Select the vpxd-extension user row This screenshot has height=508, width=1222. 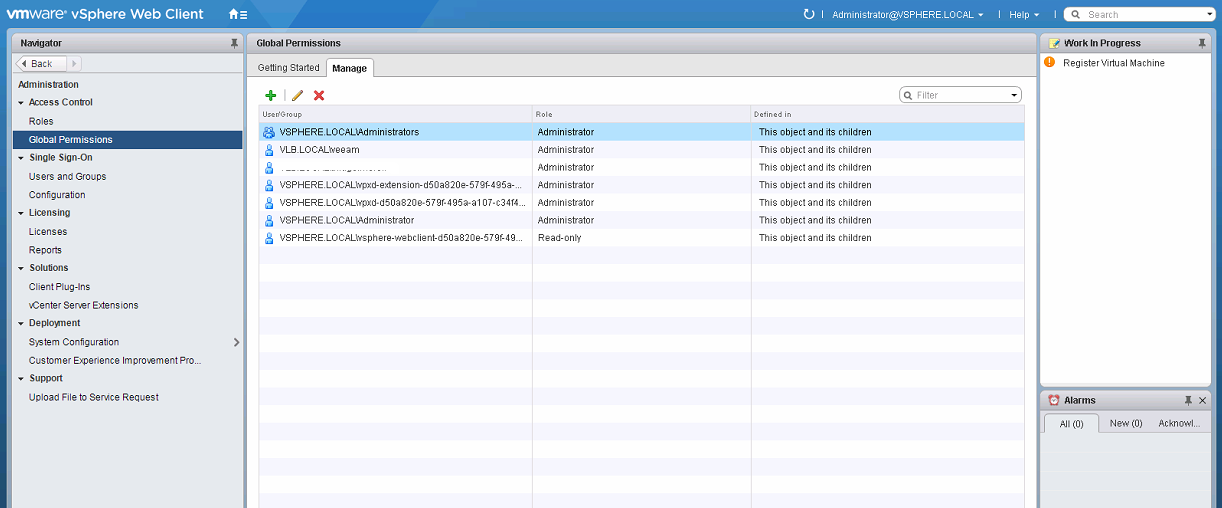click(x=641, y=185)
